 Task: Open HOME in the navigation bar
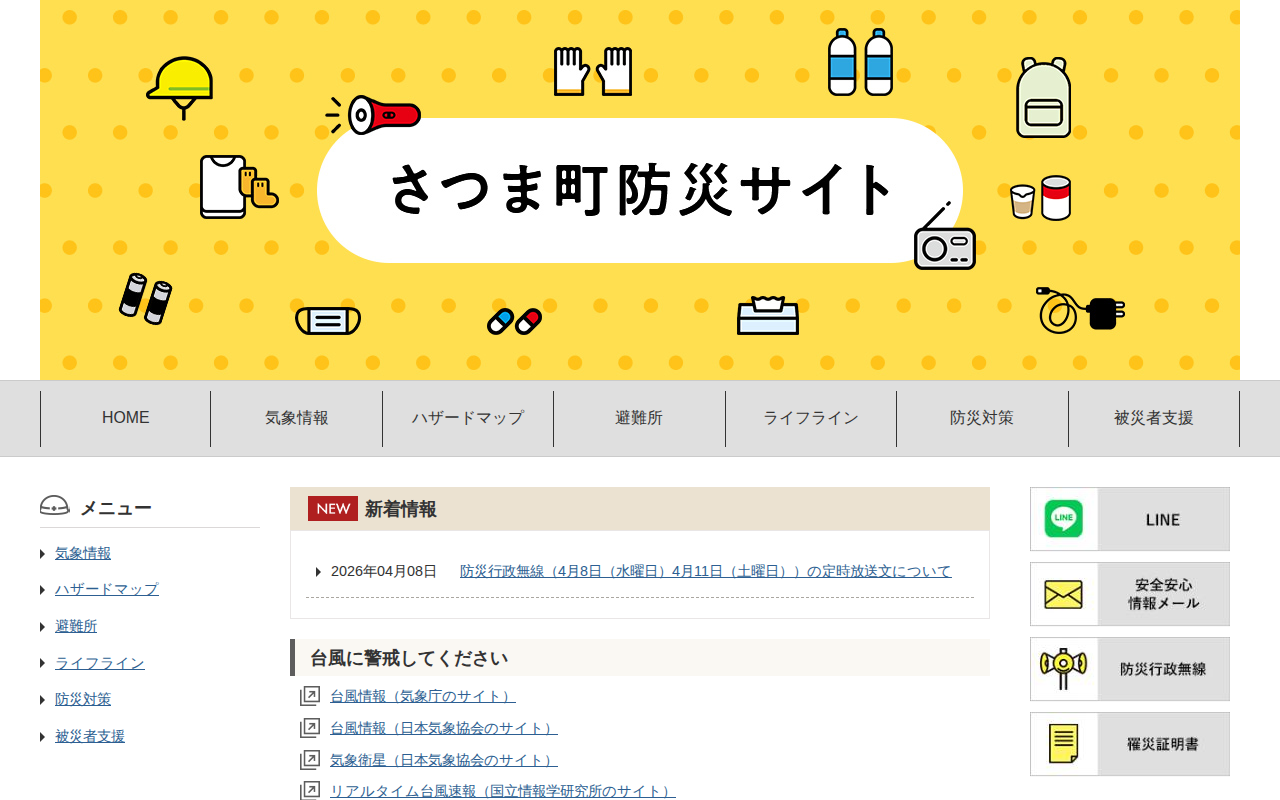point(126,418)
